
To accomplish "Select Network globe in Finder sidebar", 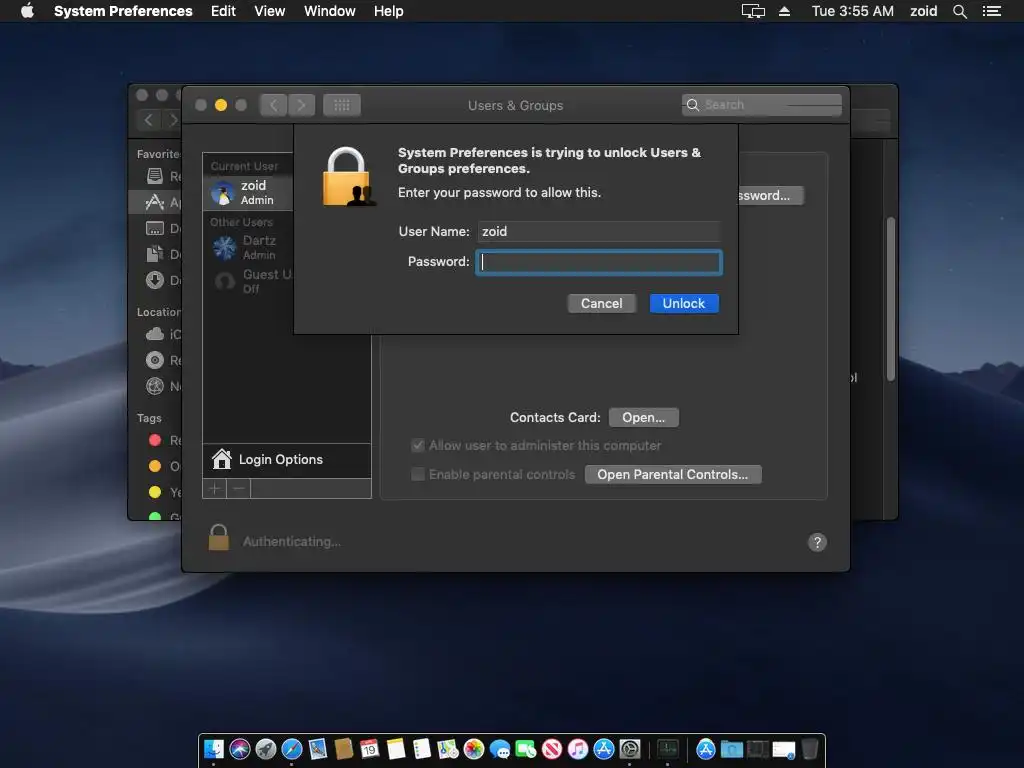I will point(155,386).
